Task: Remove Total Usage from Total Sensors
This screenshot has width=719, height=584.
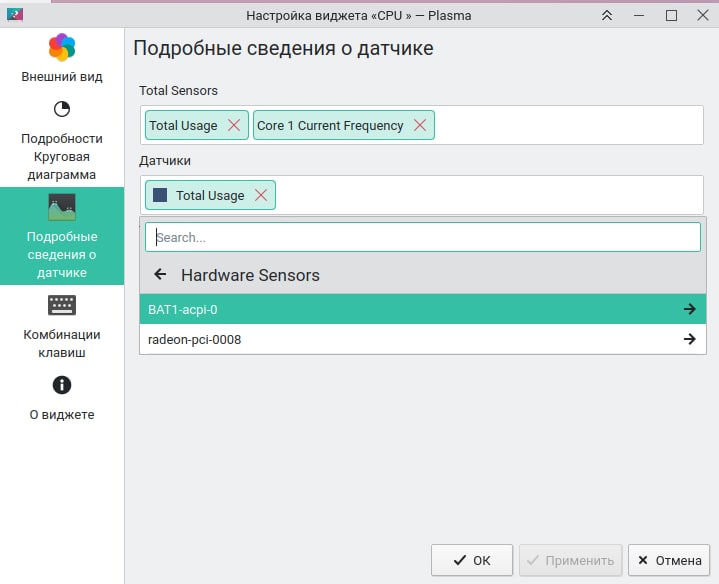Action: pos(234,125)
